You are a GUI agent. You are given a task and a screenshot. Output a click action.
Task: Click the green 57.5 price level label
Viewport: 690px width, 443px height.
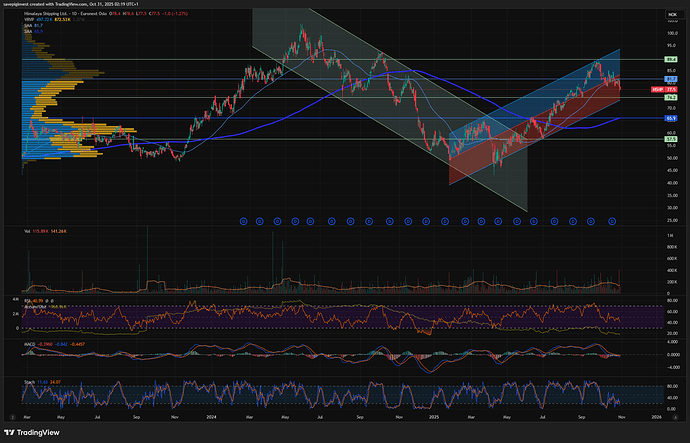(x=671, y=140)
